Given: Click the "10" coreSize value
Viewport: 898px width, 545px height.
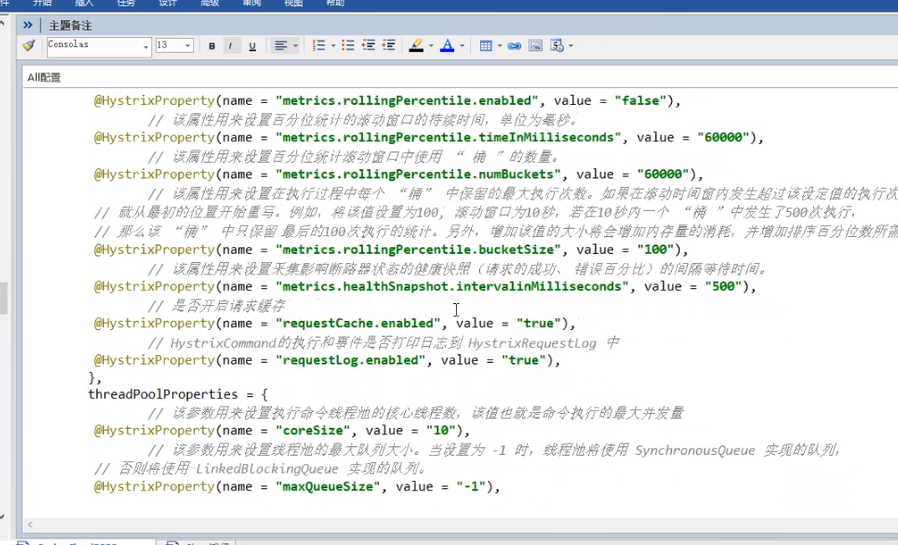Looking at the screenshot, I should tap(441, 431).
